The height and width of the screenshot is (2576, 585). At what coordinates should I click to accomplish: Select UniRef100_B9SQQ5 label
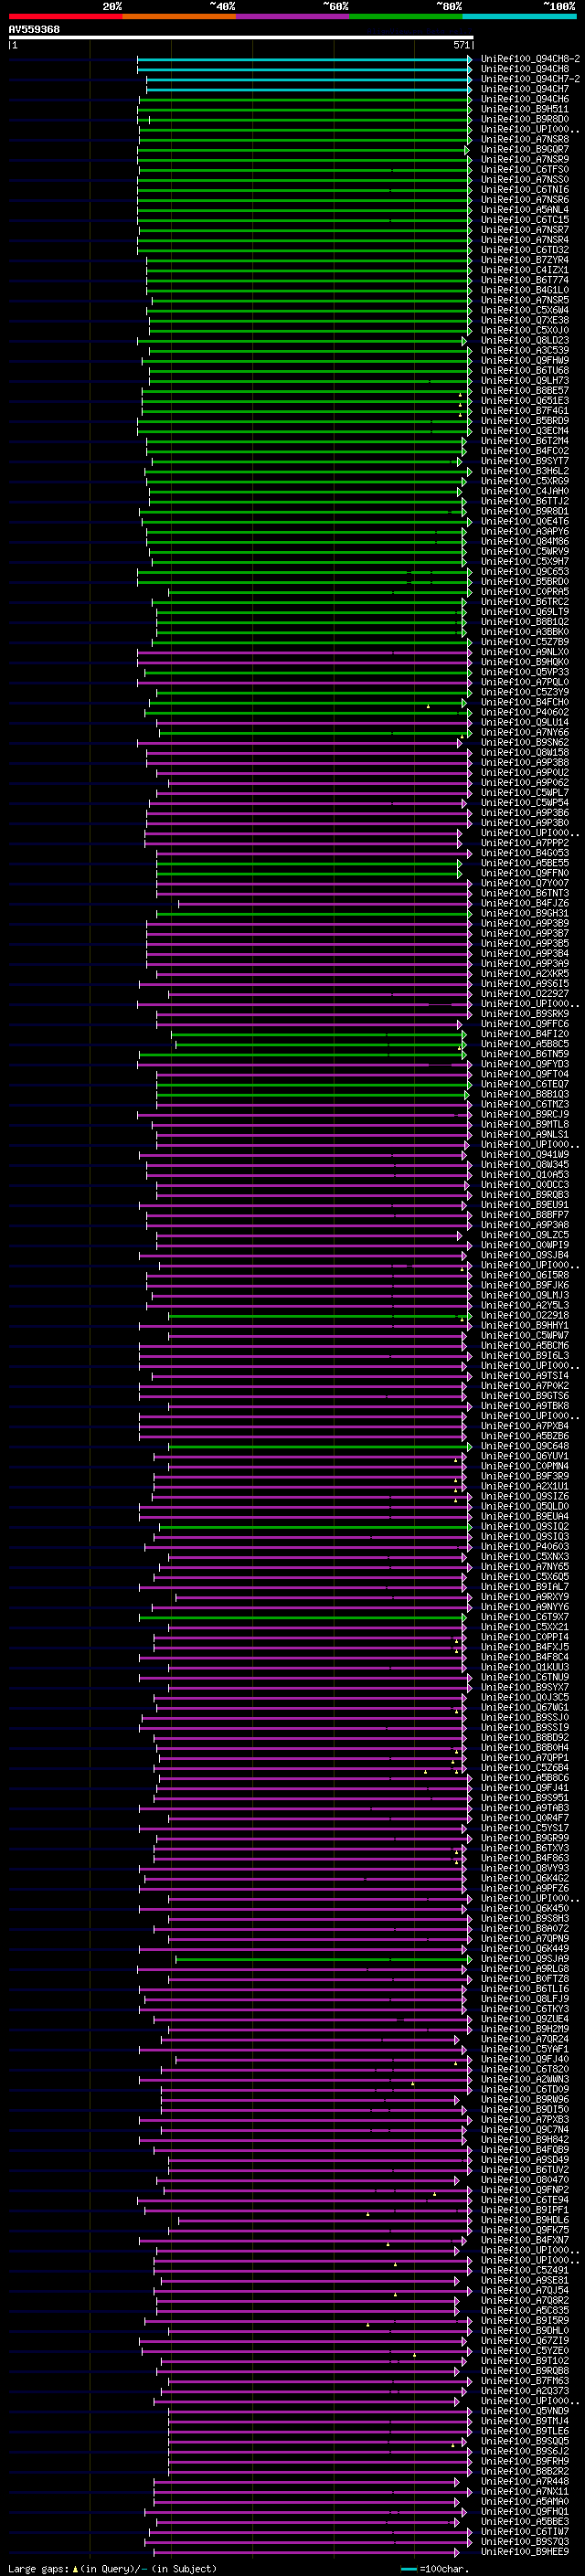525,2441
